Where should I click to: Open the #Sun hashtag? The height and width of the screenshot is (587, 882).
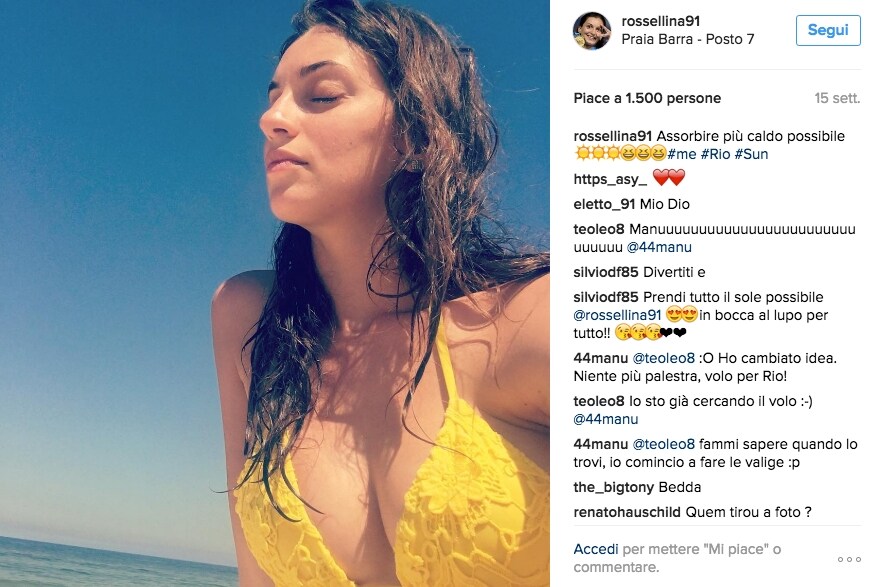[751, 154]
